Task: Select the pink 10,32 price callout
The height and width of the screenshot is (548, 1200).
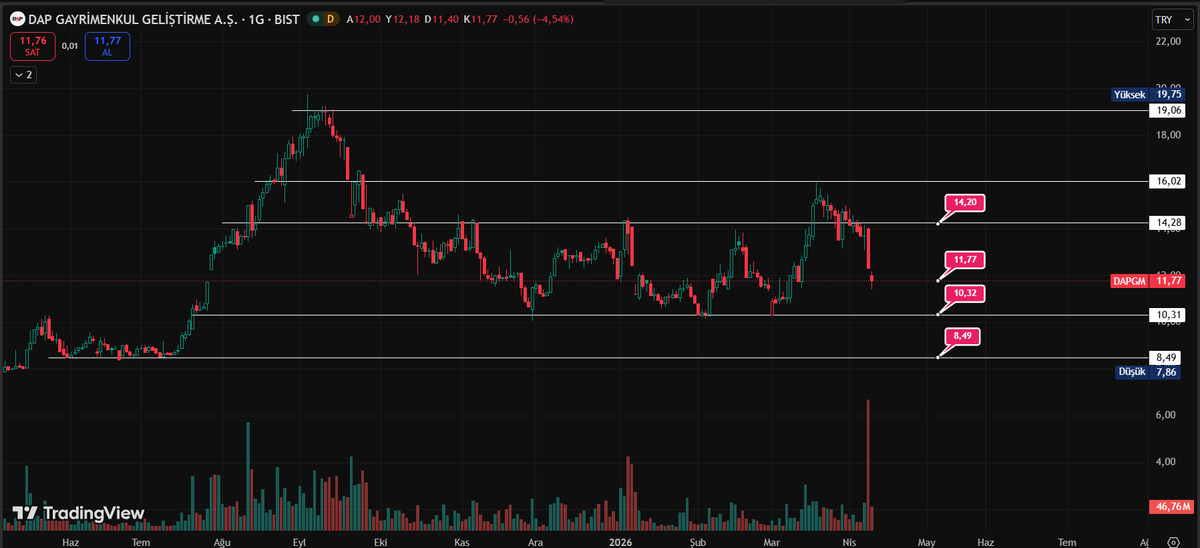Action: click(964, 294)
